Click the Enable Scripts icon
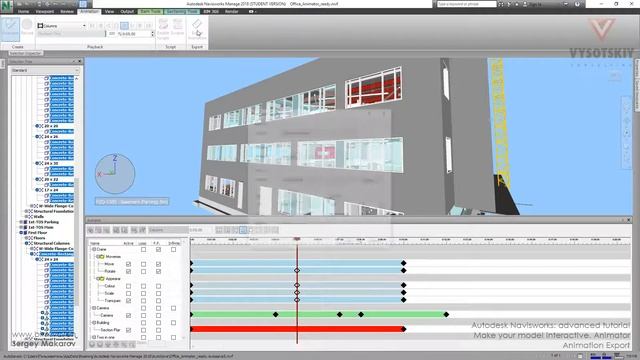Viewport: 640px width, 360px height. click(163, 29)
